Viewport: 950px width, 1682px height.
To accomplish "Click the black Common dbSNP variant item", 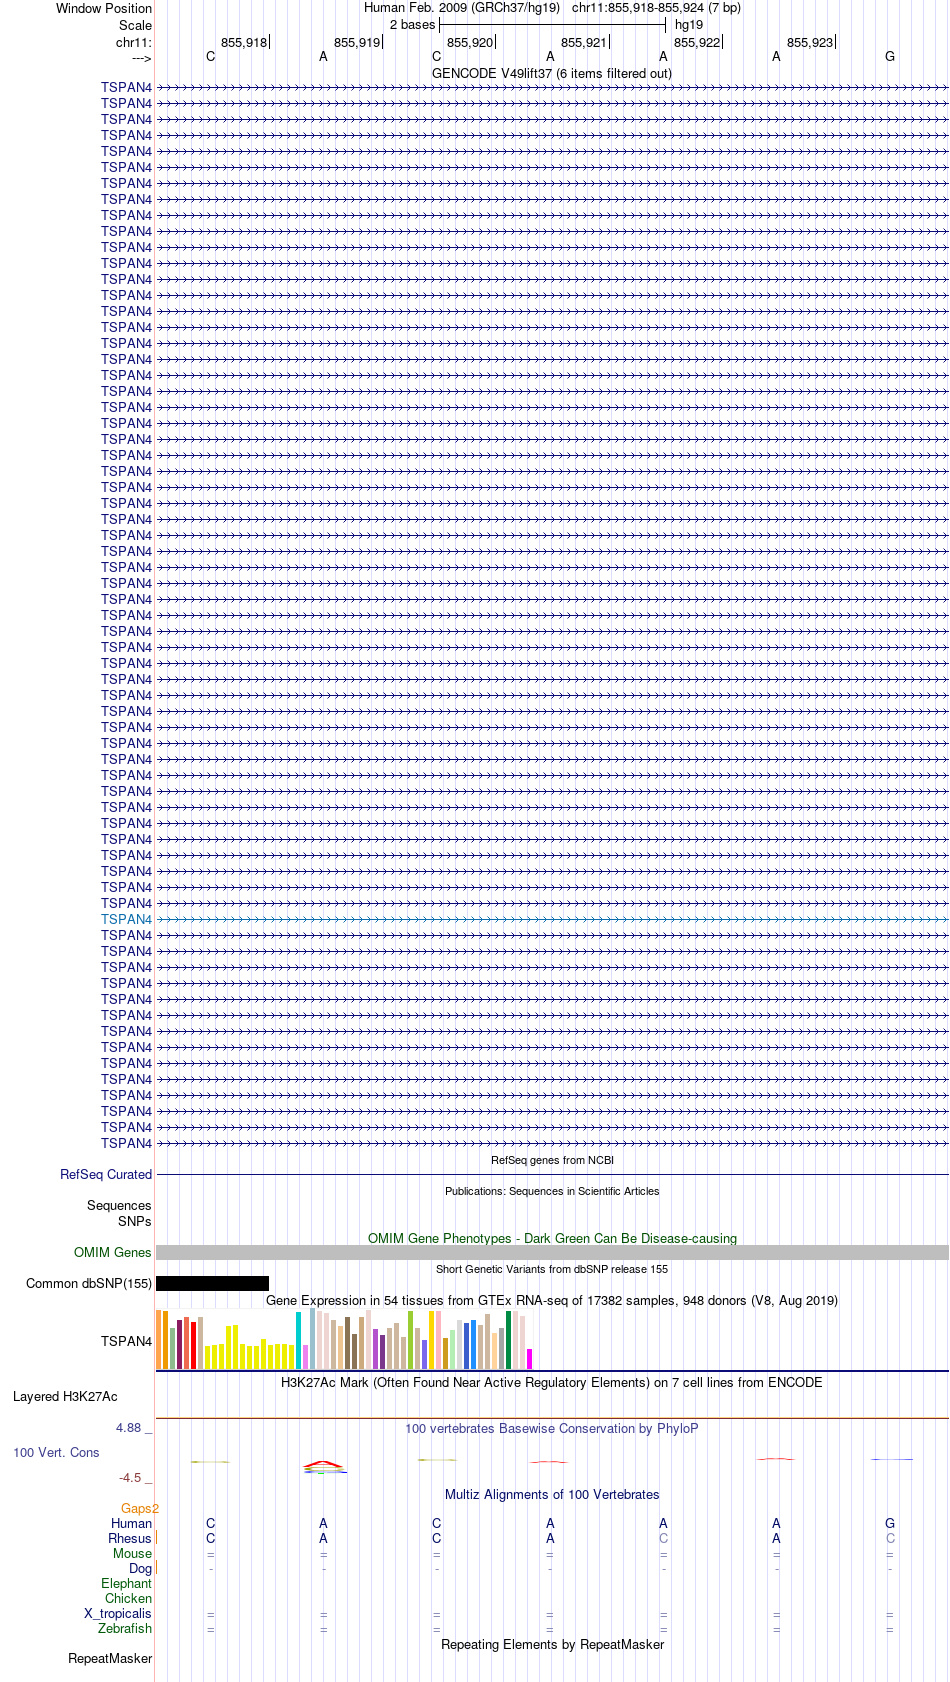I will tap(212, 1283).
